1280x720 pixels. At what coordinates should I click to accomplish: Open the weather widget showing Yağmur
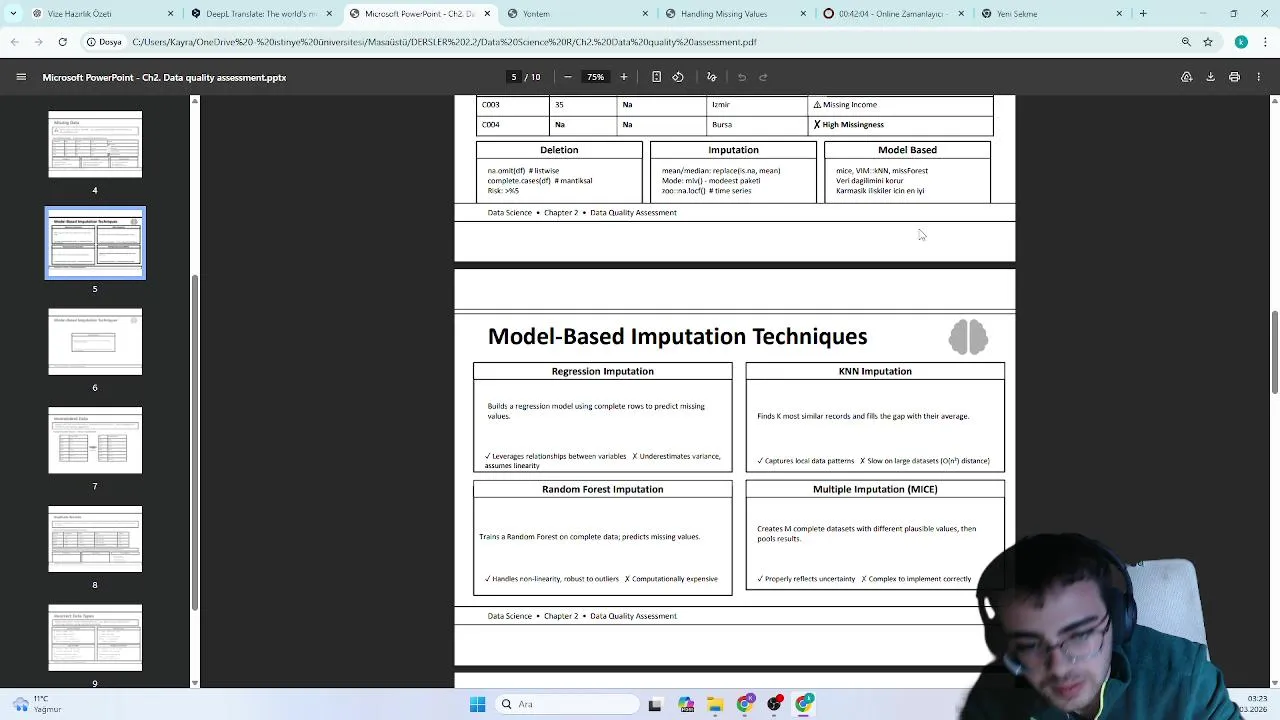(x=36, y=704)
